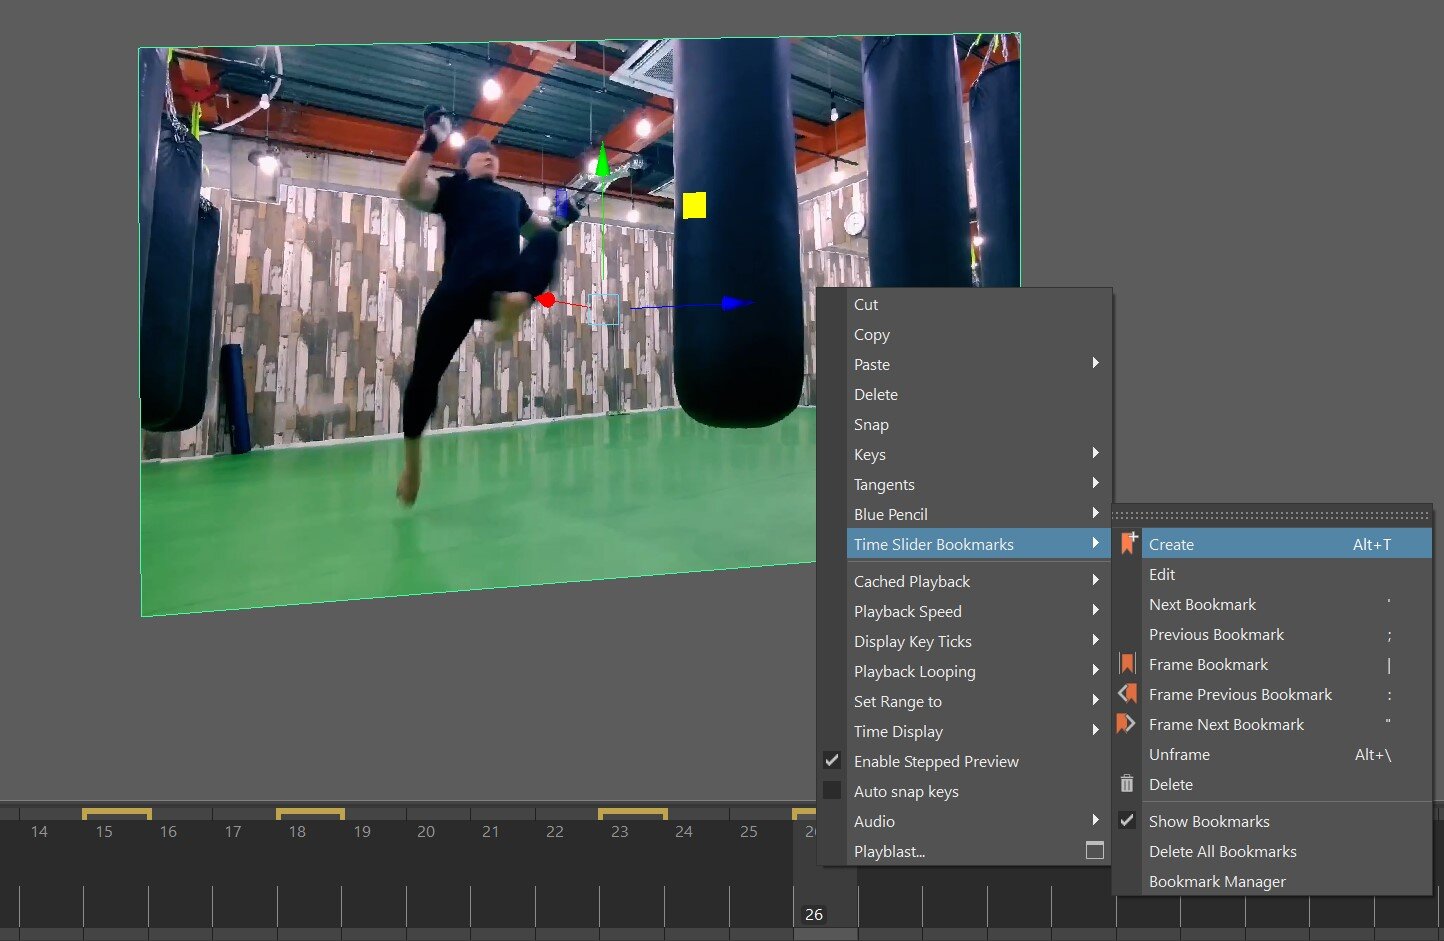The image size is (1444, 941).
Task: Click Delete All Bookmarks
Action: [1222, 851]
